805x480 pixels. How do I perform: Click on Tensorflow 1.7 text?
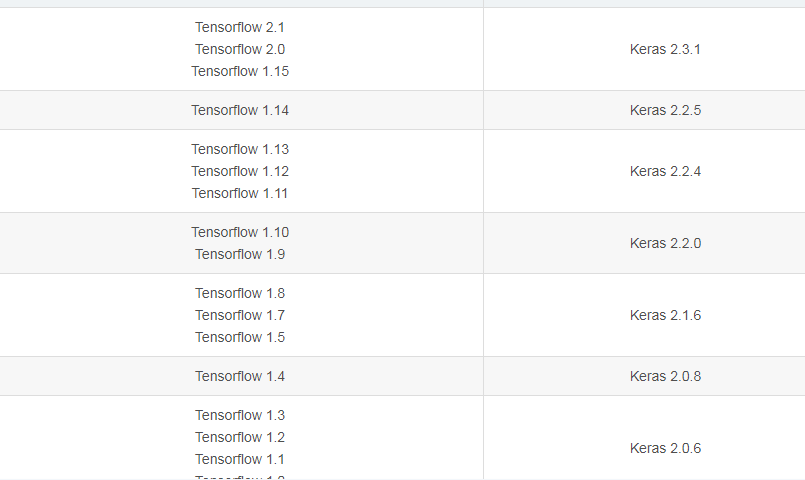pyautogui.click(x=240, y=316)
